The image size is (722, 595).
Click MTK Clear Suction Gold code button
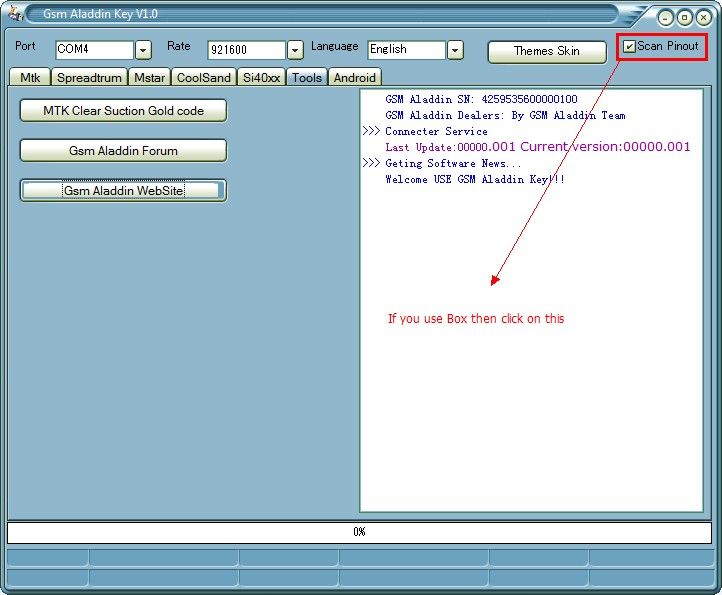pyautogui.click(x=123, y=111)
